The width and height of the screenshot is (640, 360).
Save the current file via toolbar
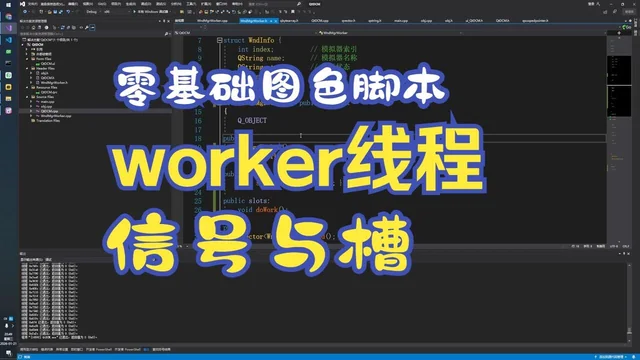pyautogui.click(x=55, y=12)
